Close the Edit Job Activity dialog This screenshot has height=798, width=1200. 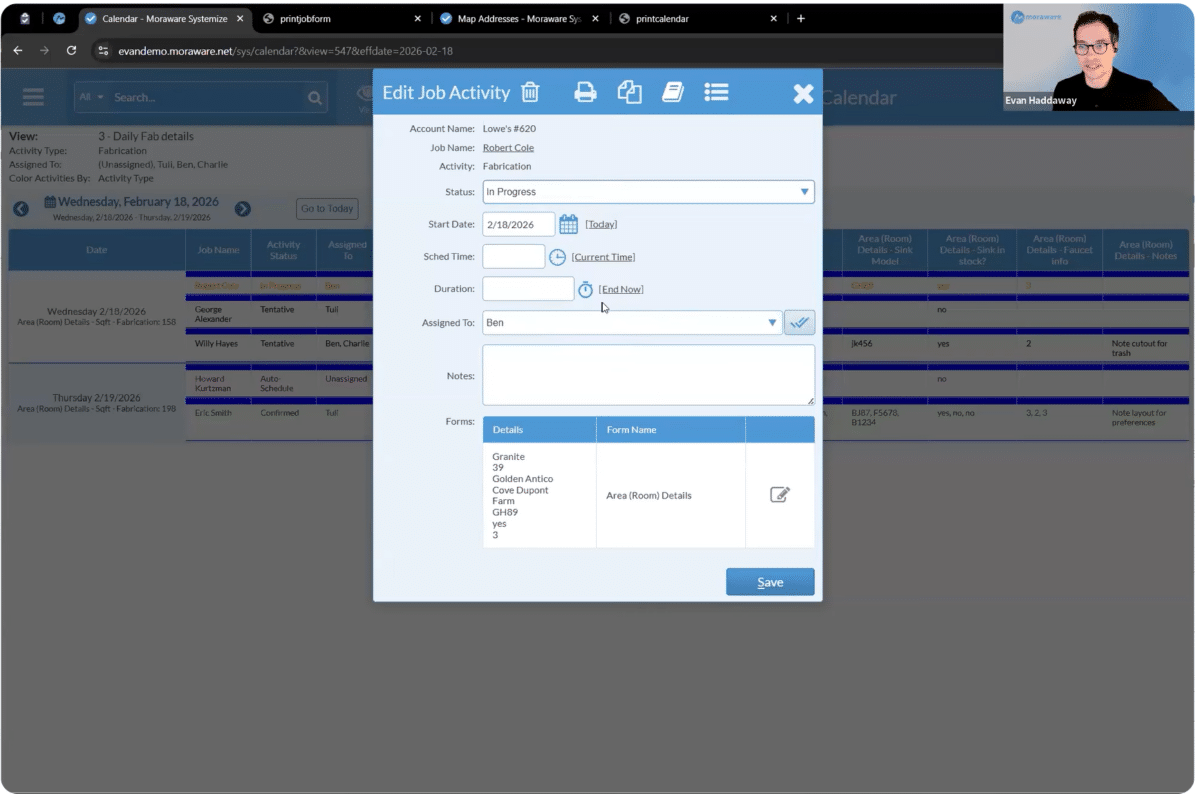coord(803,94)
